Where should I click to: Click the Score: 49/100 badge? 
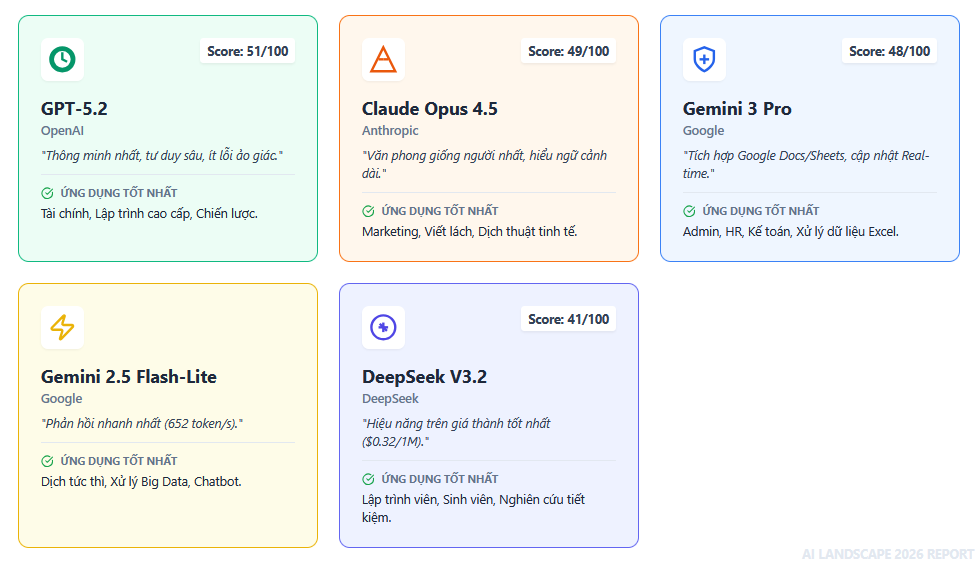click(x=568, y=51)
